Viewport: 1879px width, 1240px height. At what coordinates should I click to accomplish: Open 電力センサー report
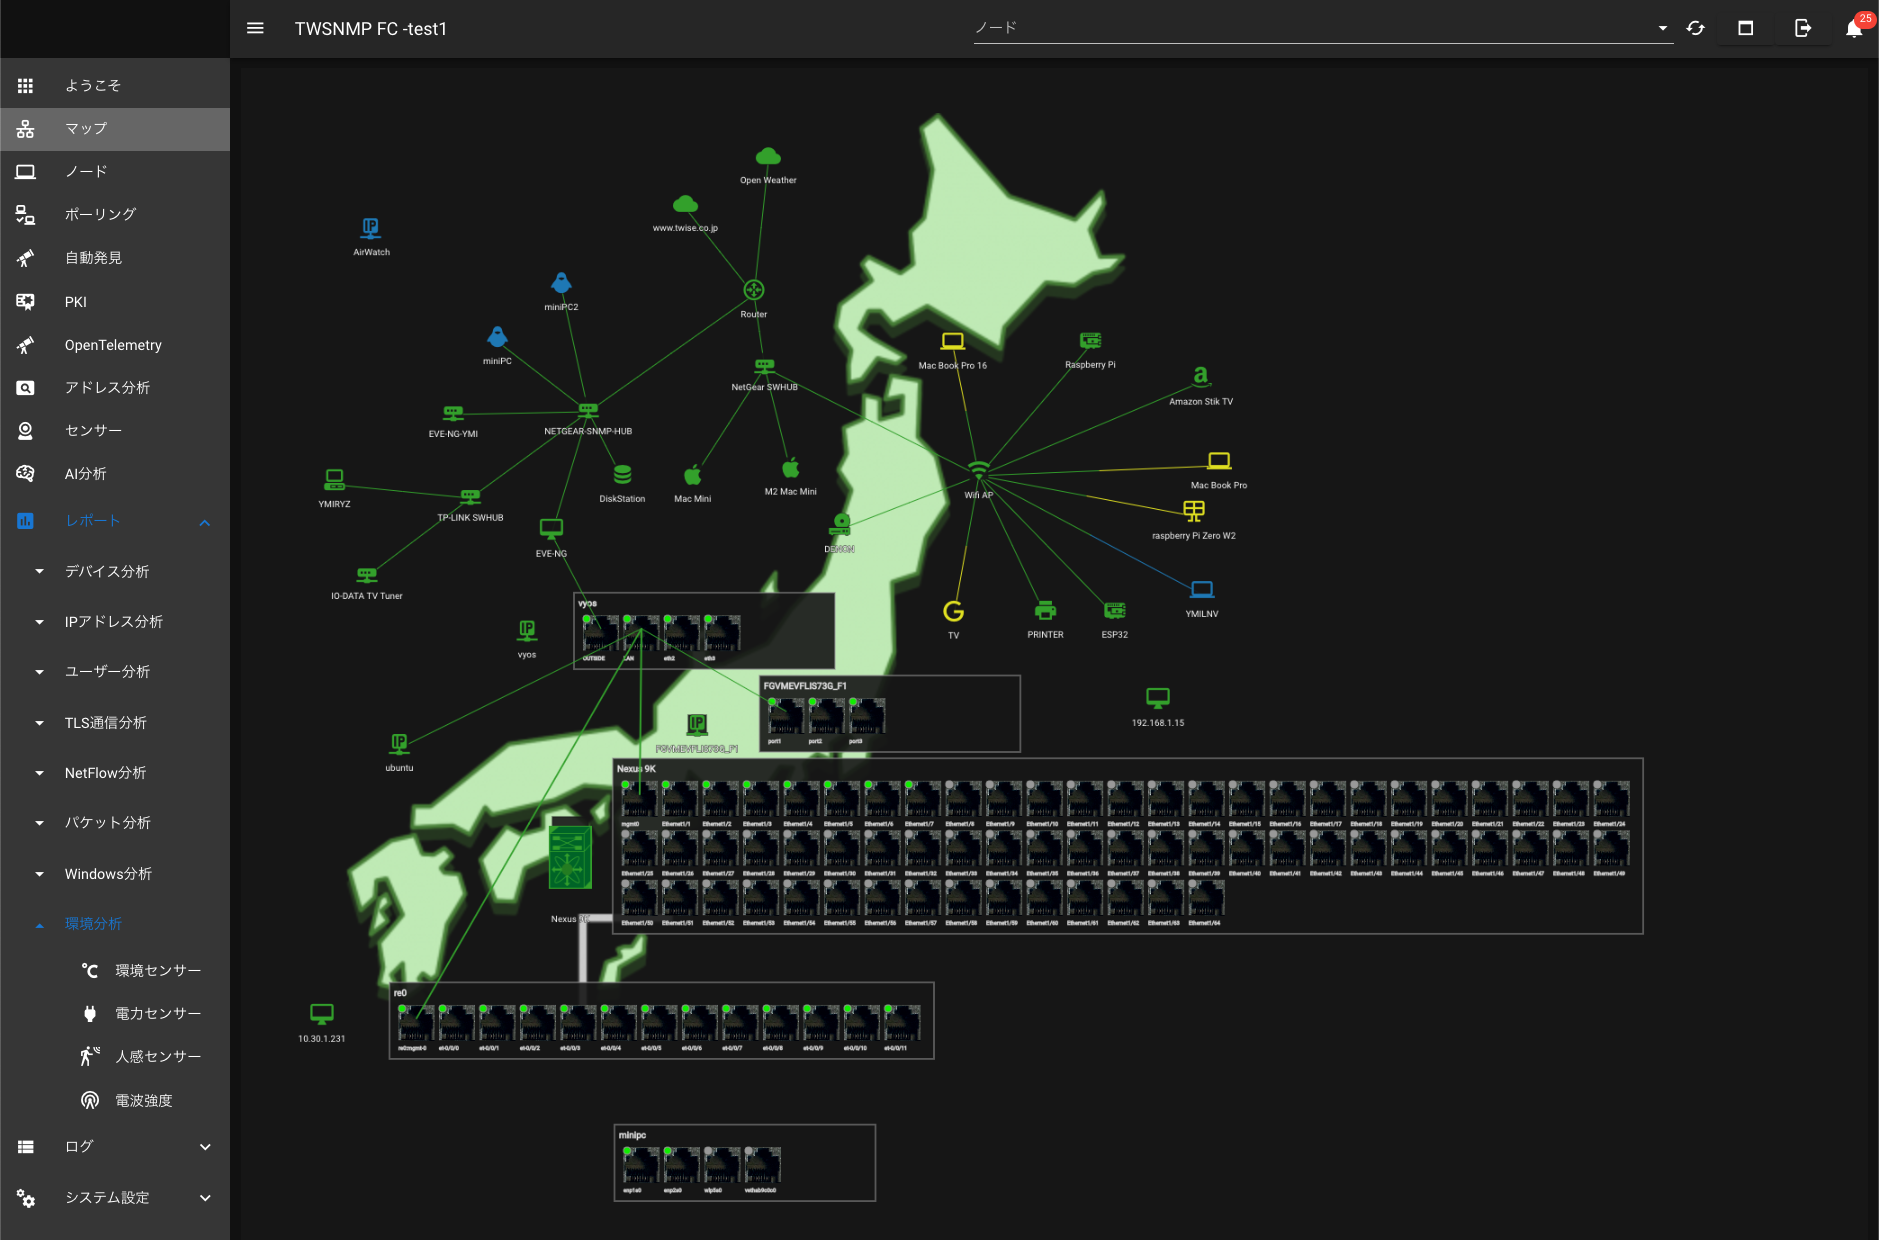(x=115, y=1014)
